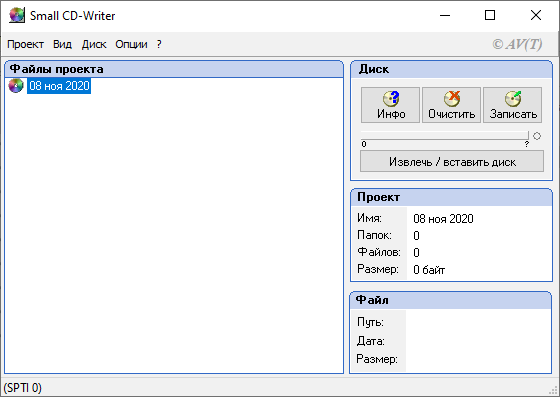
Task: Click the Размер value 0 байт
Action: [x=429, y=270]
